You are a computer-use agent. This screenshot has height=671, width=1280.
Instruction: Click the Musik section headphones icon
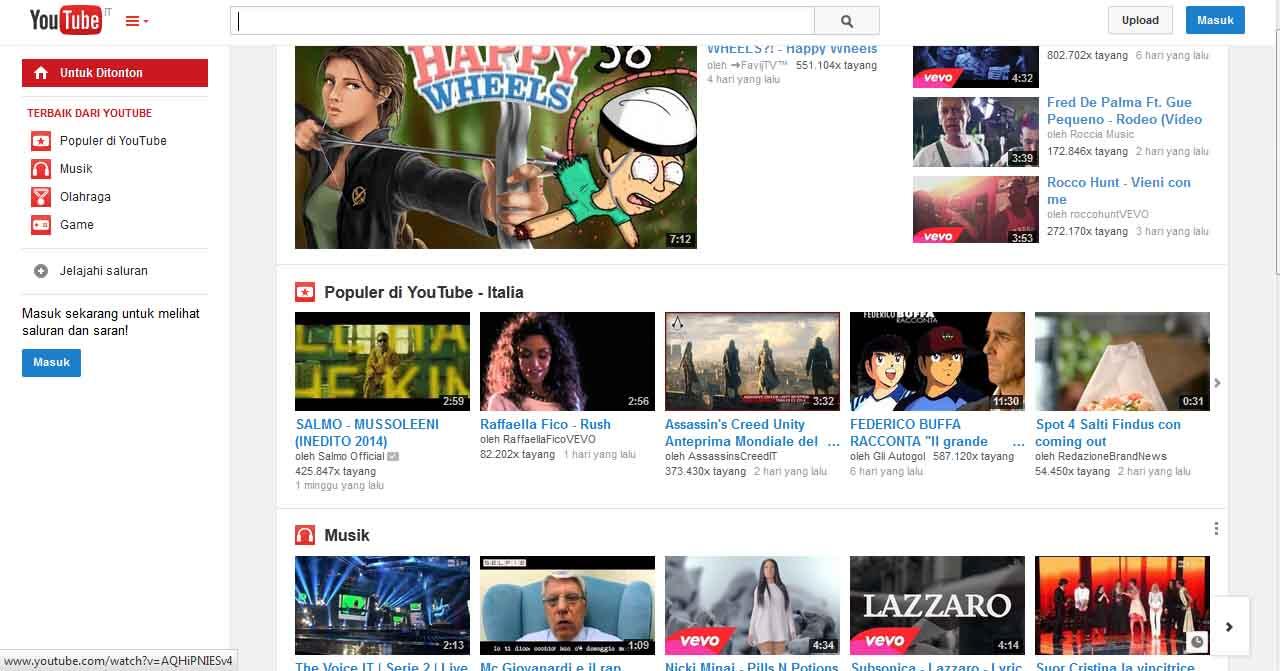click(305, 535)
